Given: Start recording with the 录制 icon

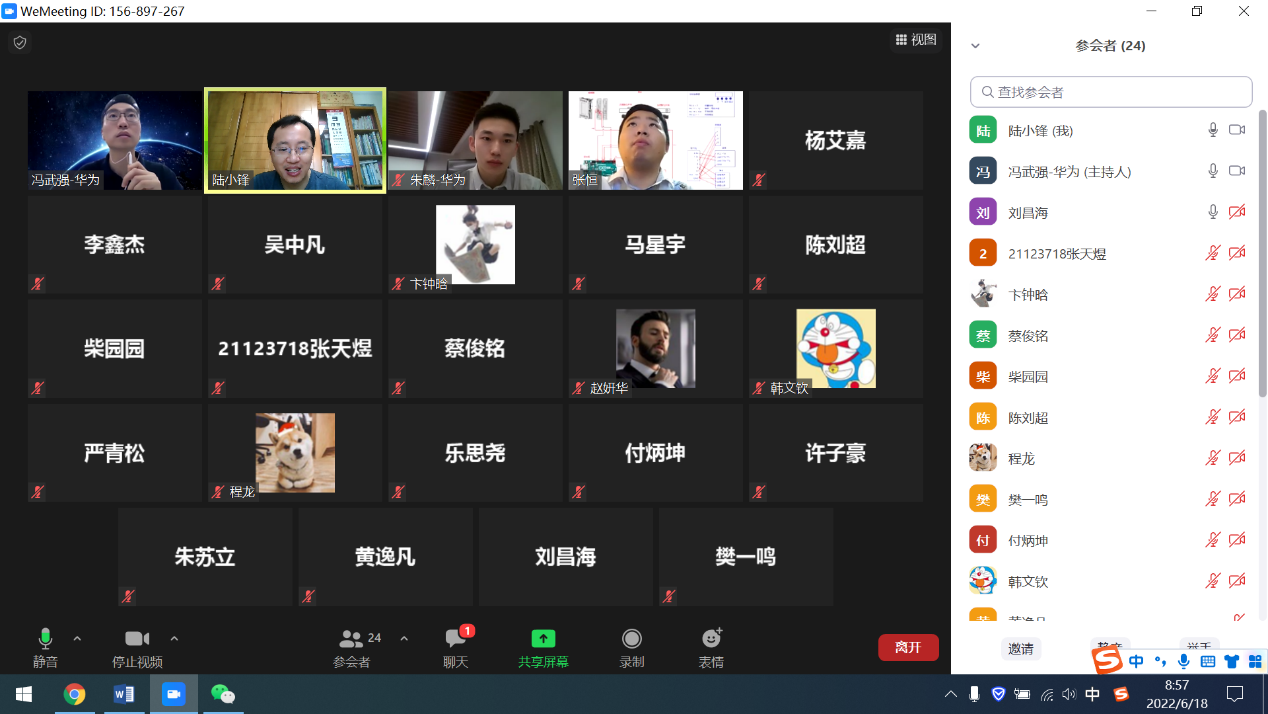Looking at the screenshot, I should coord(631,640).
